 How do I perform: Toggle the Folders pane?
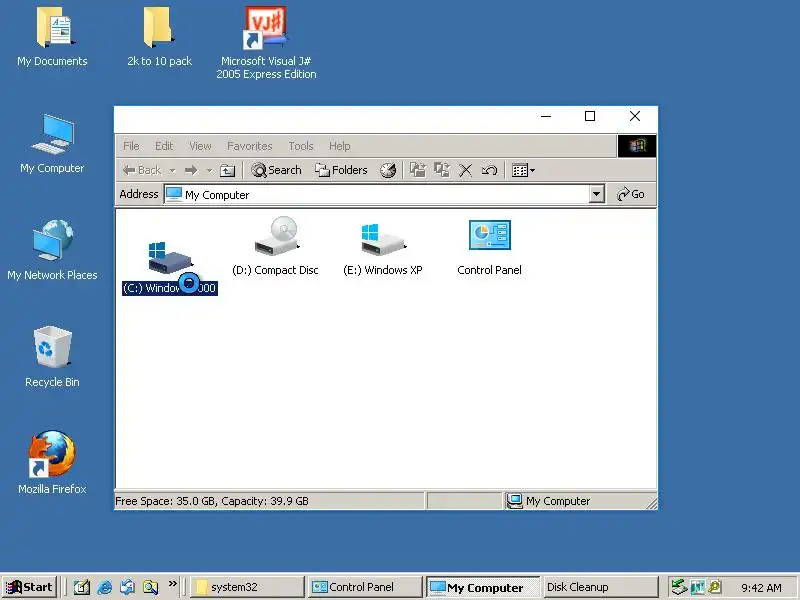(341, 170)
